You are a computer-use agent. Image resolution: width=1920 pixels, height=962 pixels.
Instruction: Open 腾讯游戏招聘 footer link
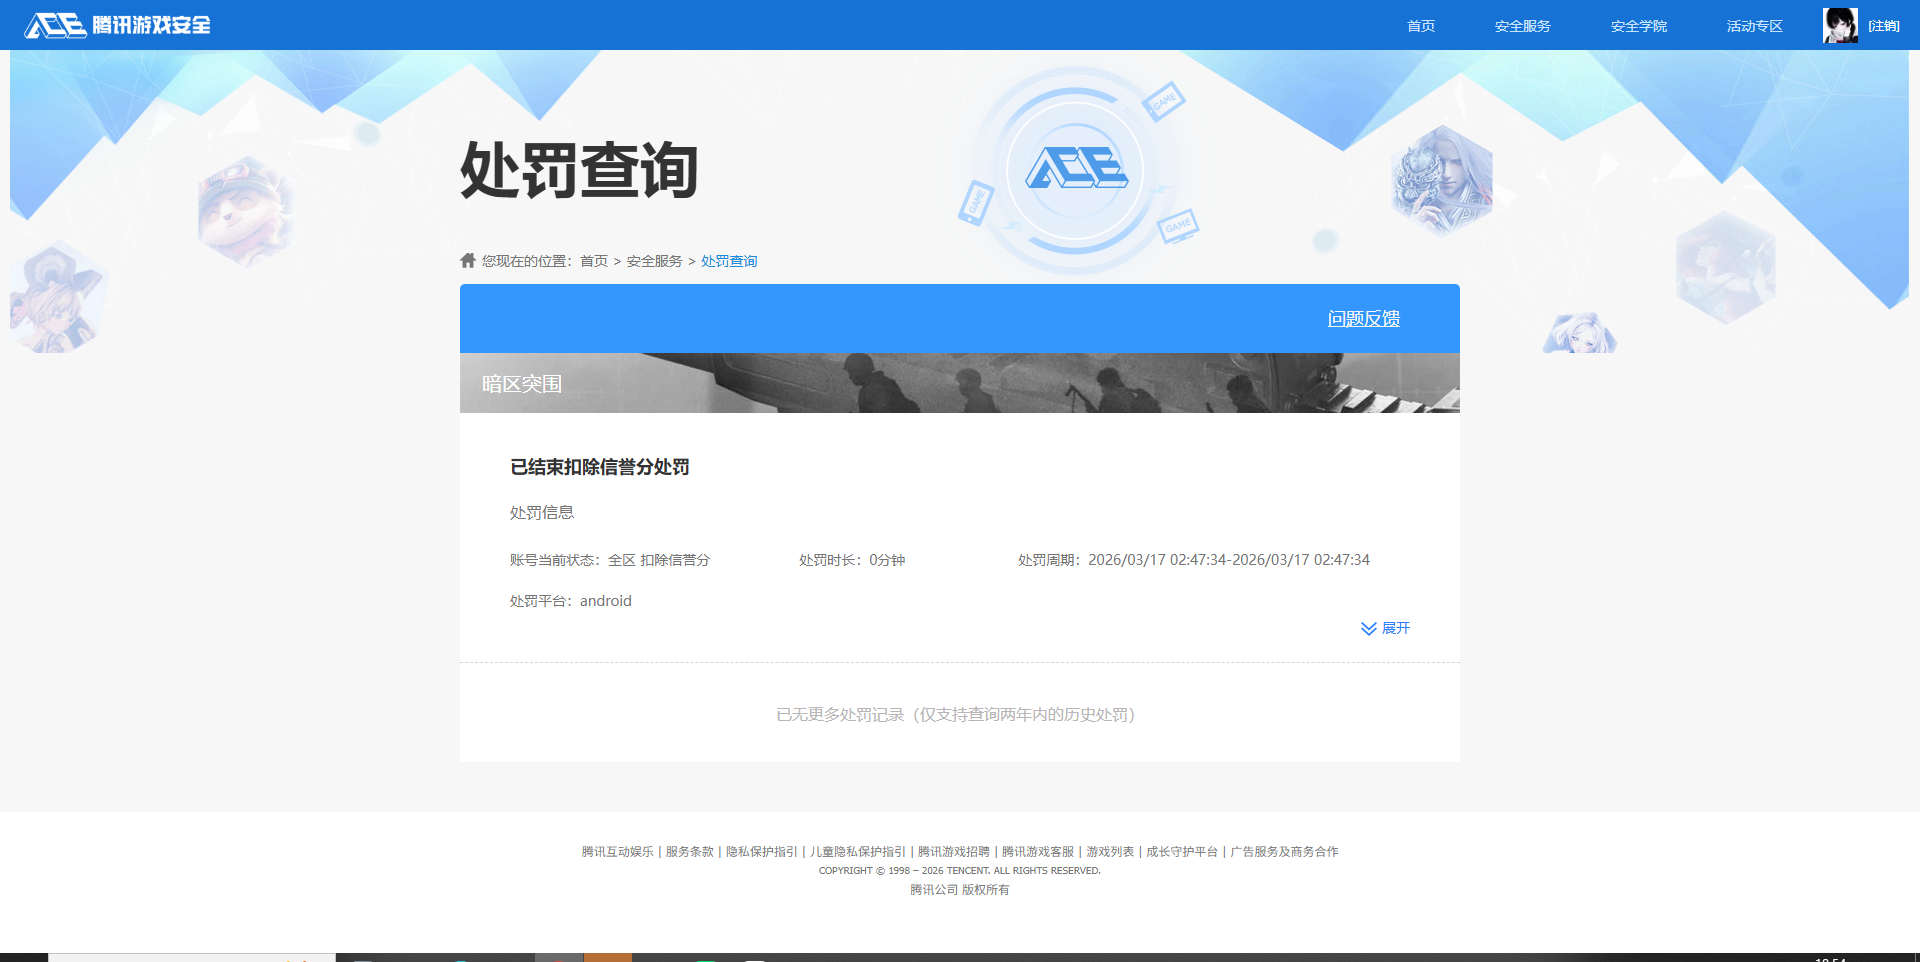click(x=954, y=852)
